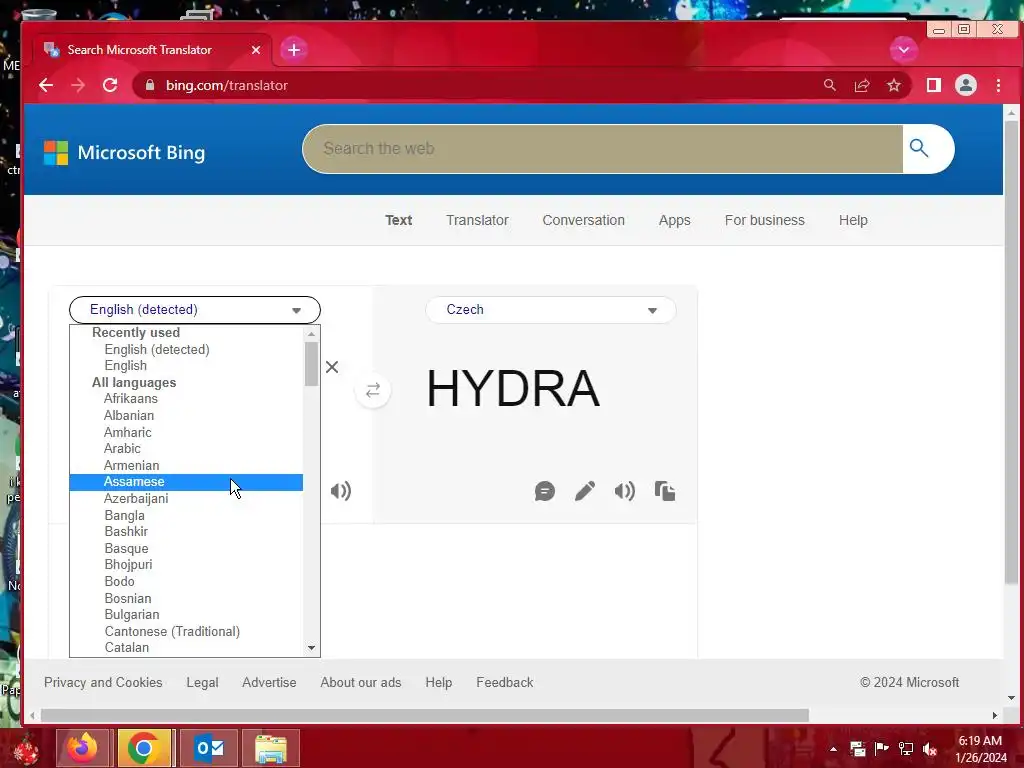The image size is (1024, 768).
Task: Play Czech translation audio speaker icon
Action: (625, 491)
